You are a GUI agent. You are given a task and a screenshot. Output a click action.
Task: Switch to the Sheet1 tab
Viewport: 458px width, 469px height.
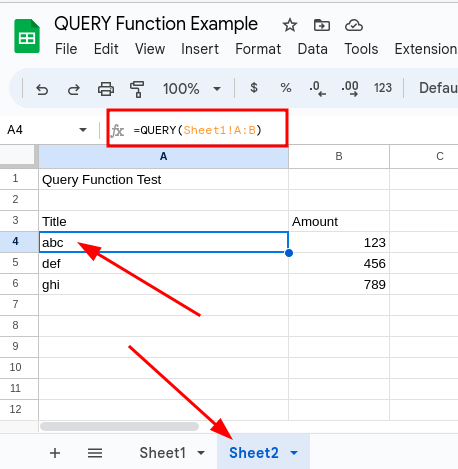click(162, 453)
